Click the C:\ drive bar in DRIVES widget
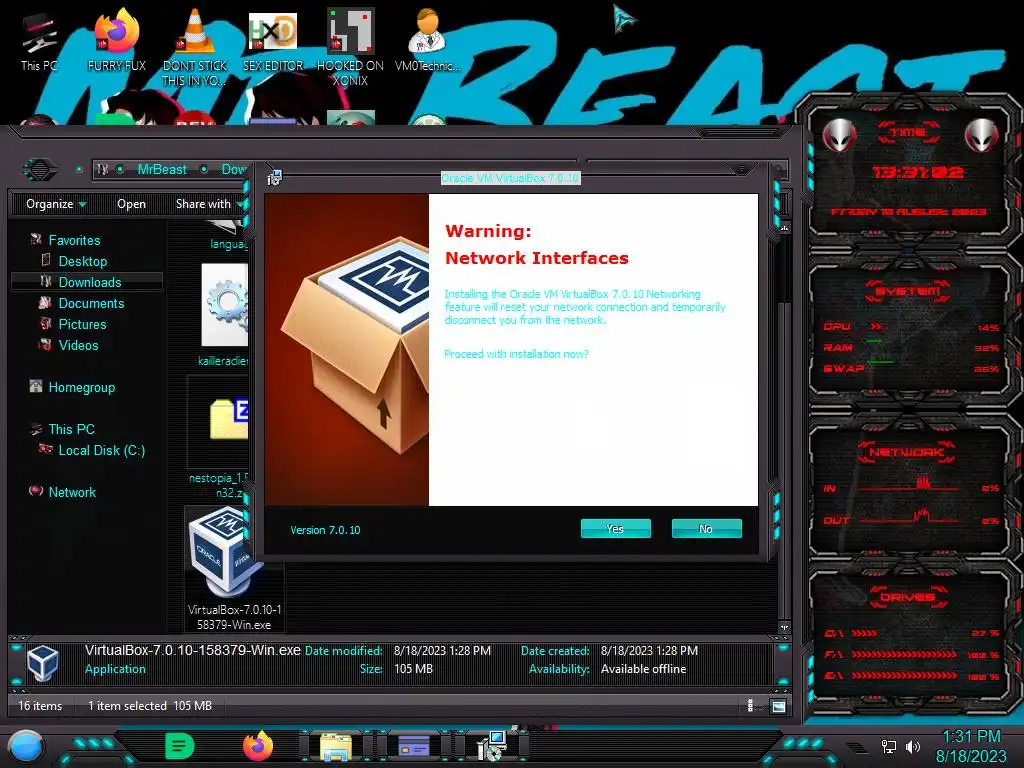Image resolution: width=1024 pixels, height=768 pixels. click(911, 633)
